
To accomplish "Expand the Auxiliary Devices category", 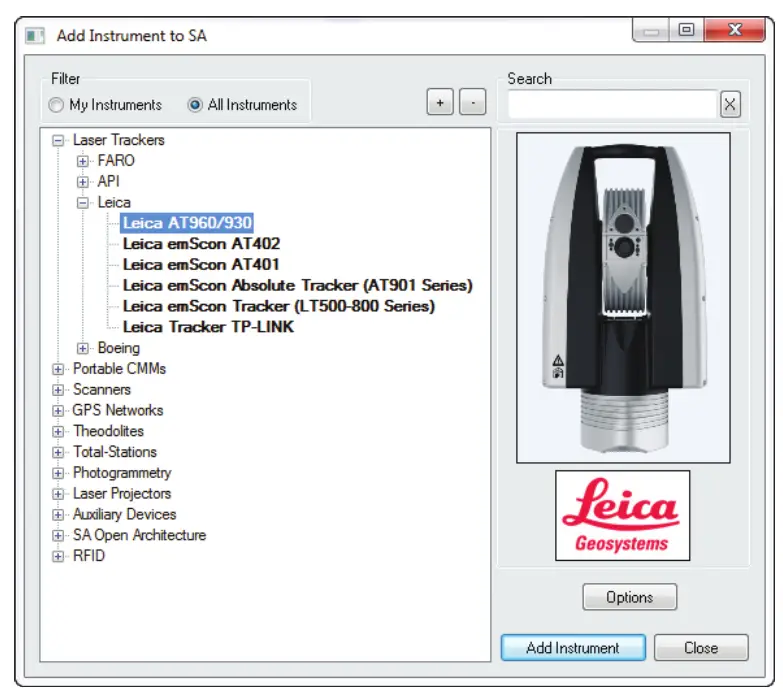I will [58, 515].
